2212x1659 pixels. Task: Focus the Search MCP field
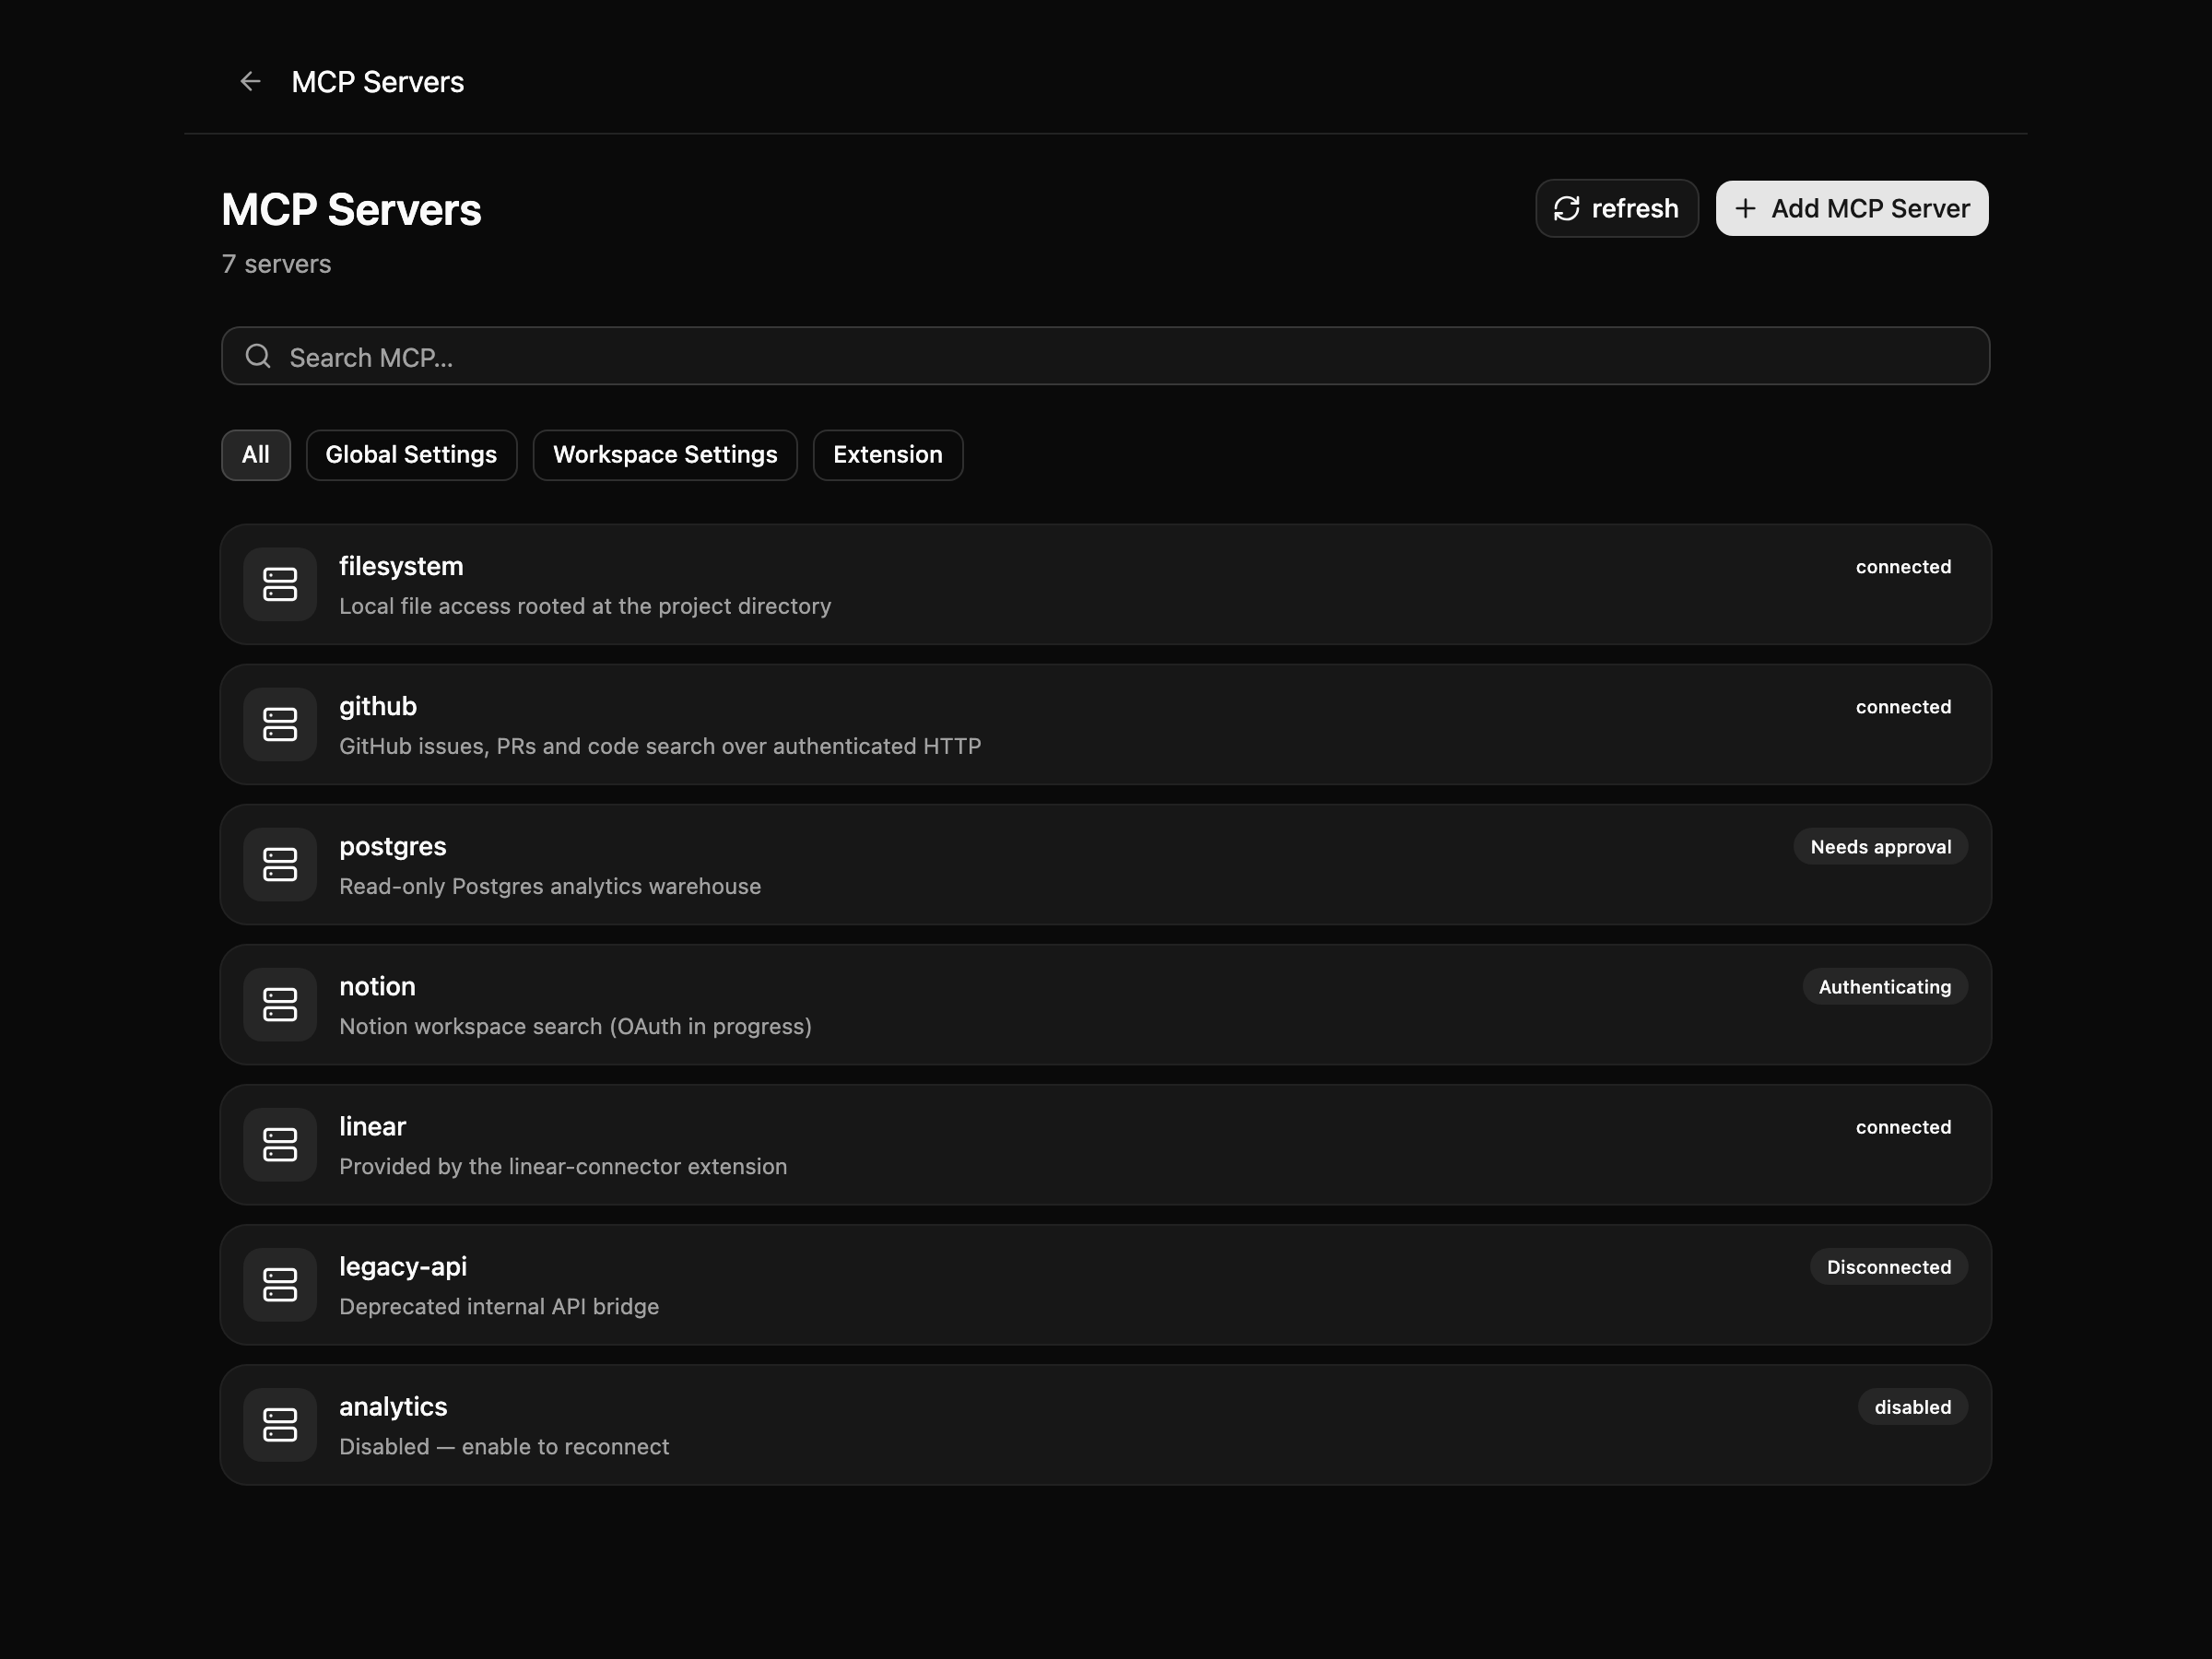tap(1105, 356)
